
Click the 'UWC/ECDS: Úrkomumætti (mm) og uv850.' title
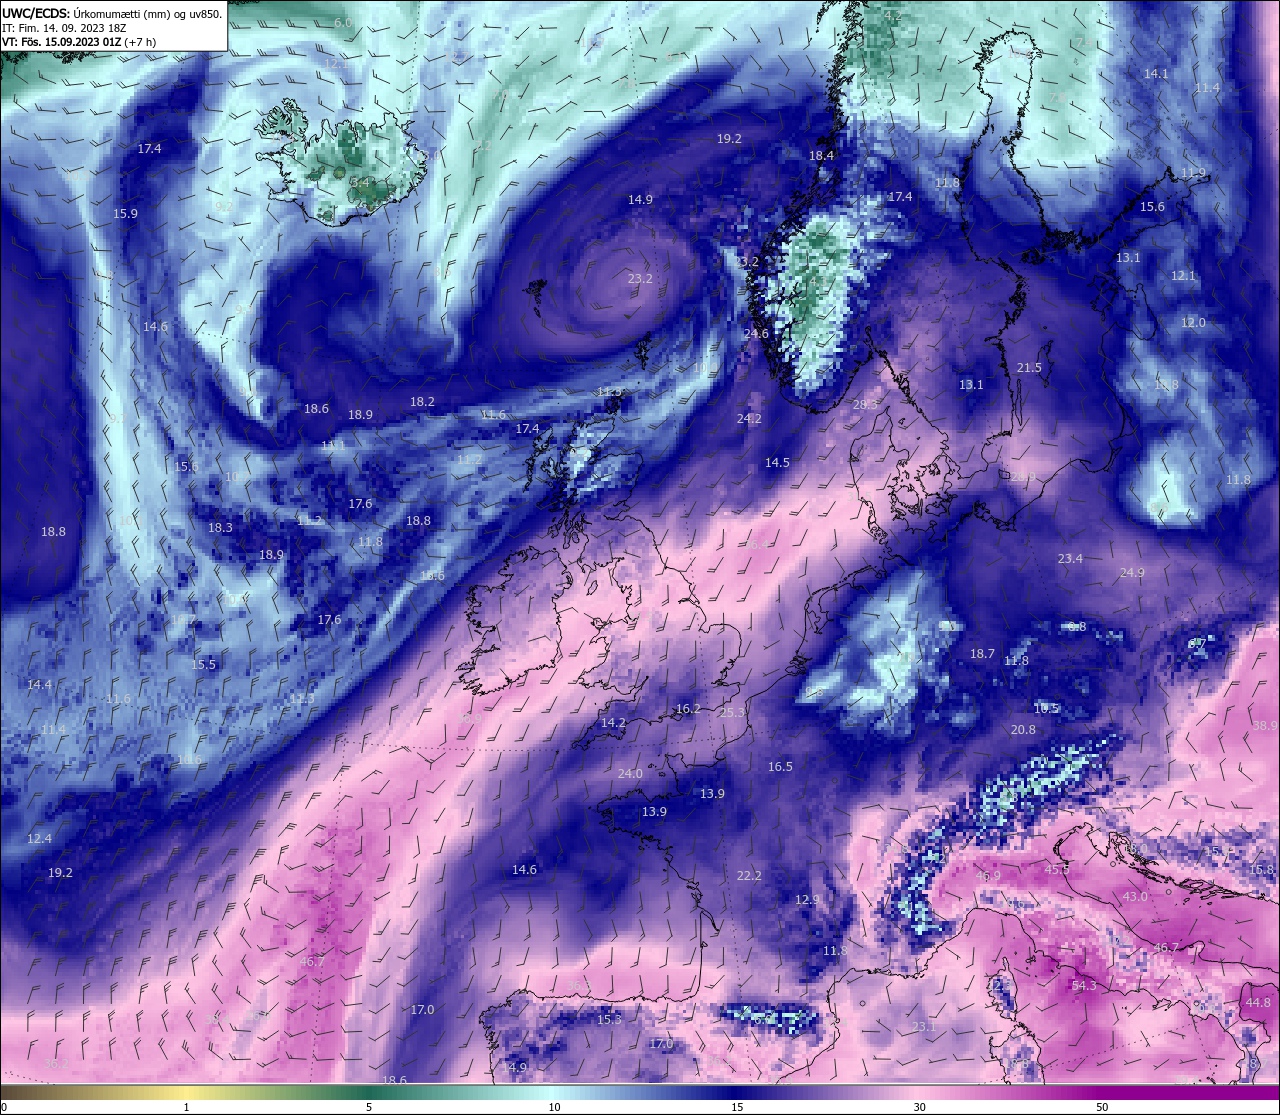pyautogui.click(x=112, y=13)
